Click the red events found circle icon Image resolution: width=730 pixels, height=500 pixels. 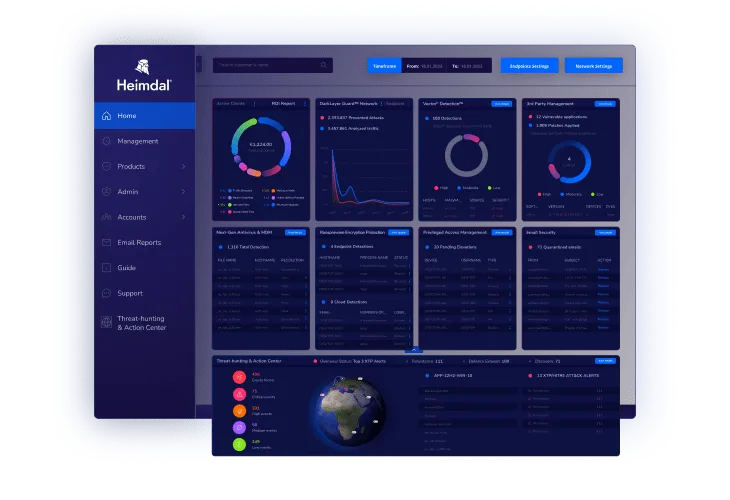tap(239, 377)
